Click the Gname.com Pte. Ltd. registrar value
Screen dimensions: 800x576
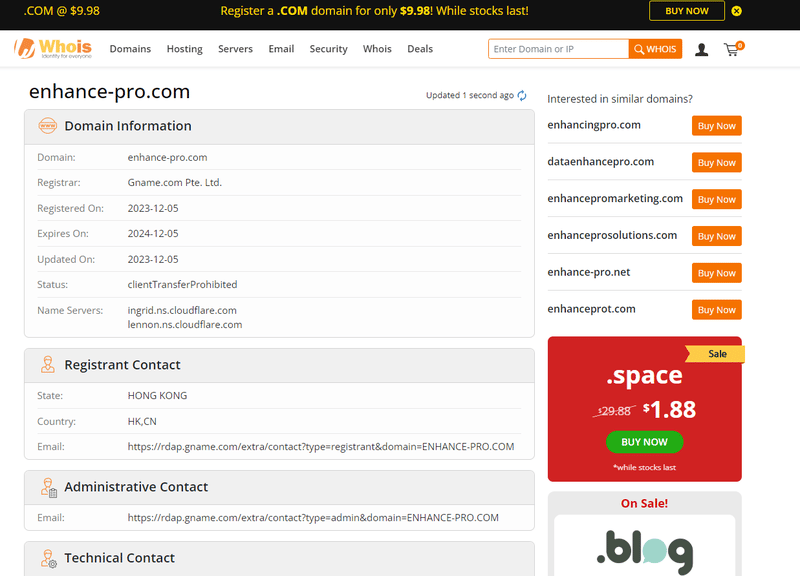click(174, 183)
